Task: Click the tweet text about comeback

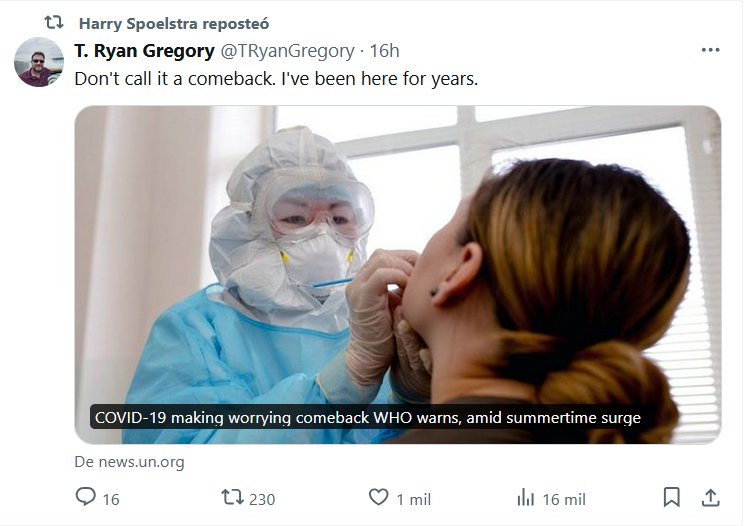Action: [276, 78]
